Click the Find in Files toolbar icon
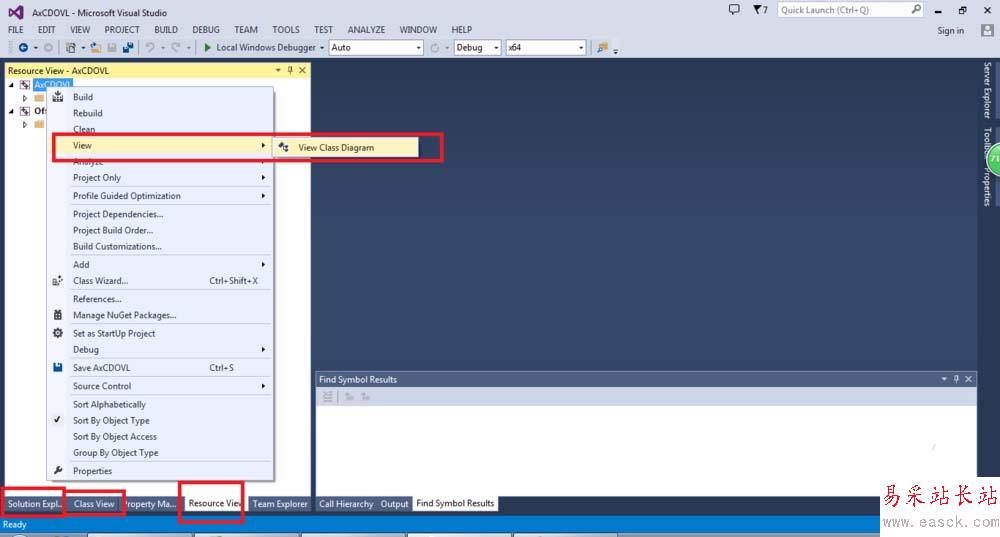The image size is (1000, 537). pos(602,48)
